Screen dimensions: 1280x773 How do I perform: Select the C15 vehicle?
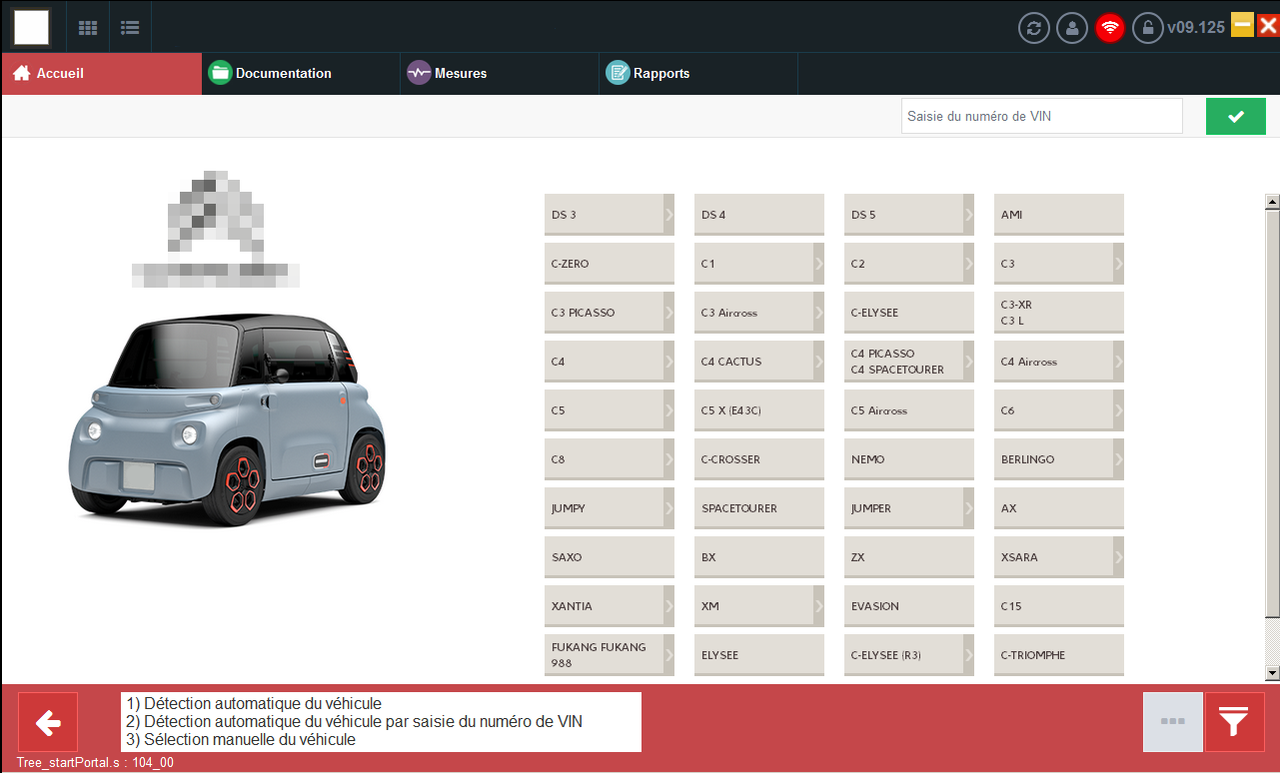(x=1059, y=607)
